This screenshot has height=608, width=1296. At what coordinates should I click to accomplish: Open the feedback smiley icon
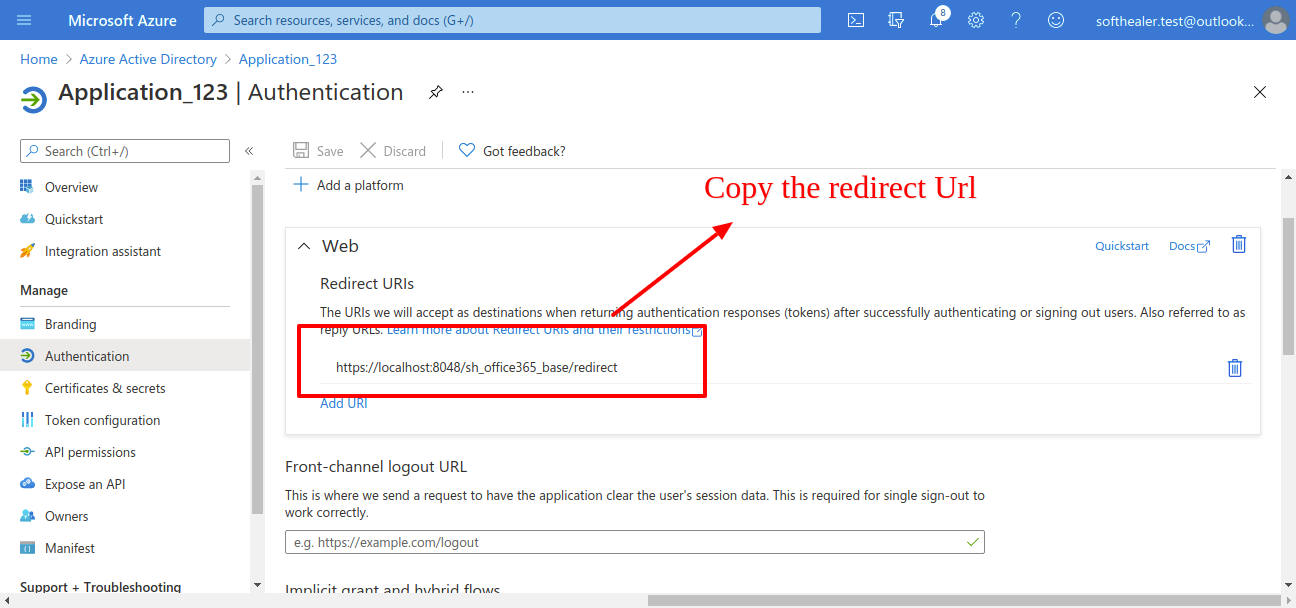[1056, 20]
